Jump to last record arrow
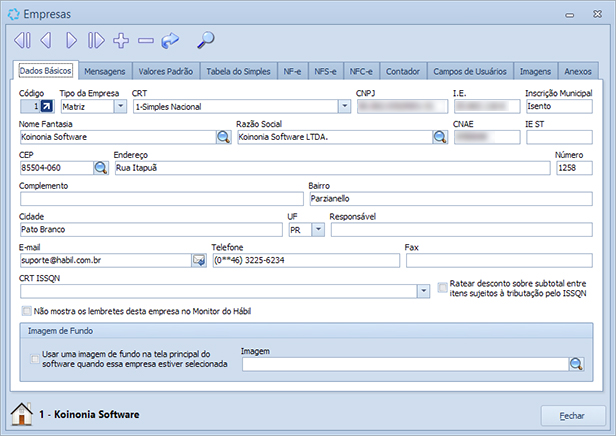Viewport: 616px width, 436px height. [96, 40]
